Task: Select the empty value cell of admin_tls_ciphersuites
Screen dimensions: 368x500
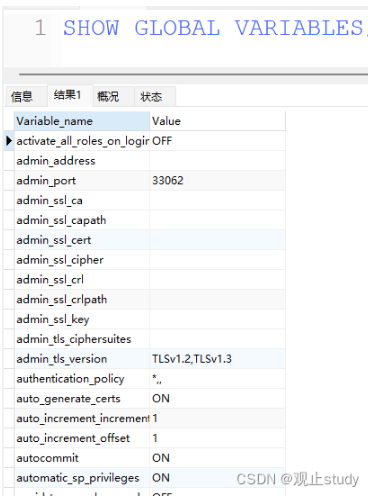Action: pyautogui.click(x=218, y=339)
